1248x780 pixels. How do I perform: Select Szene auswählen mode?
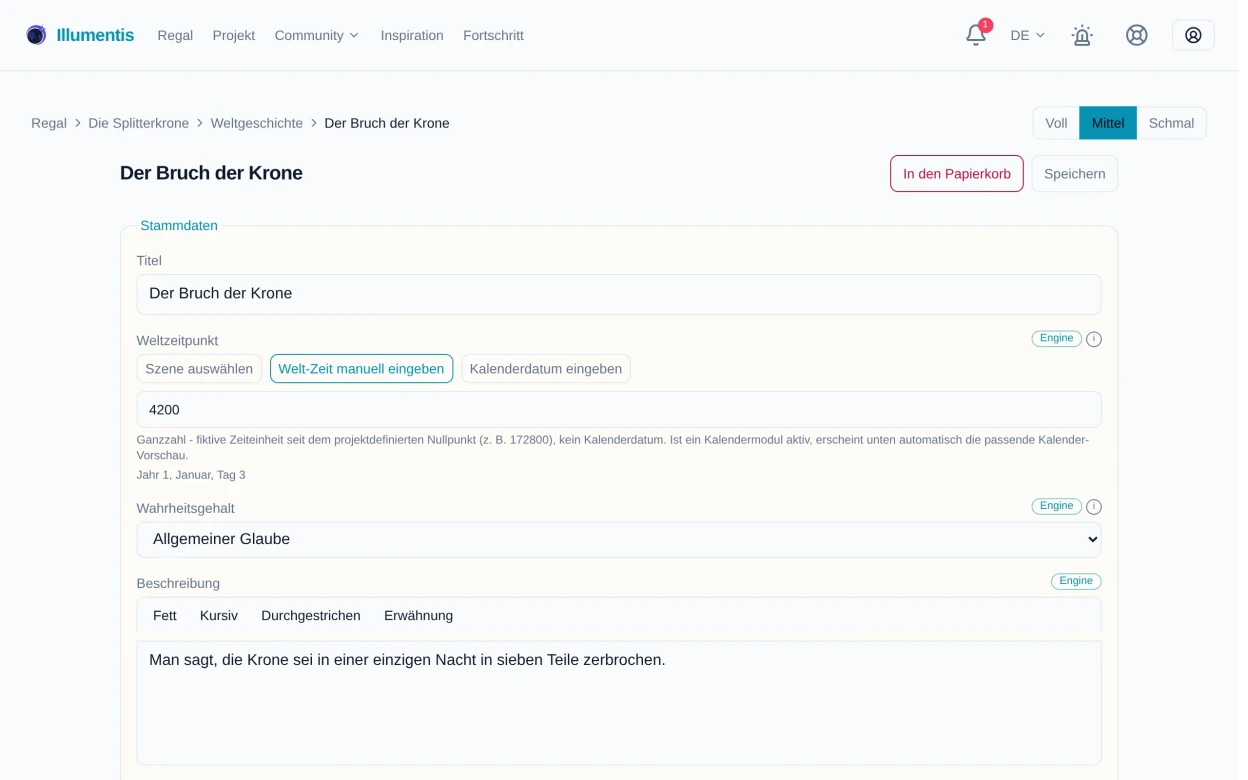(x=199, y=369)
